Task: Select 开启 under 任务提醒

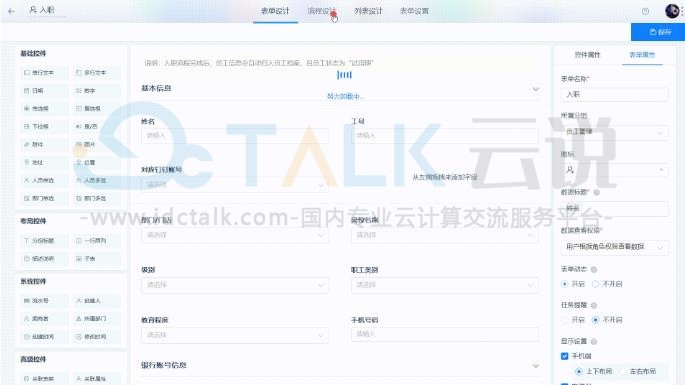Action: 564,320
